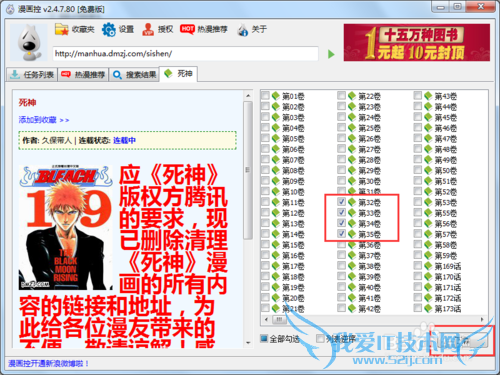The height and width of the screenshot is (375, 500).
Task: Click the green book icon for 第43卷
Action: 428,96
